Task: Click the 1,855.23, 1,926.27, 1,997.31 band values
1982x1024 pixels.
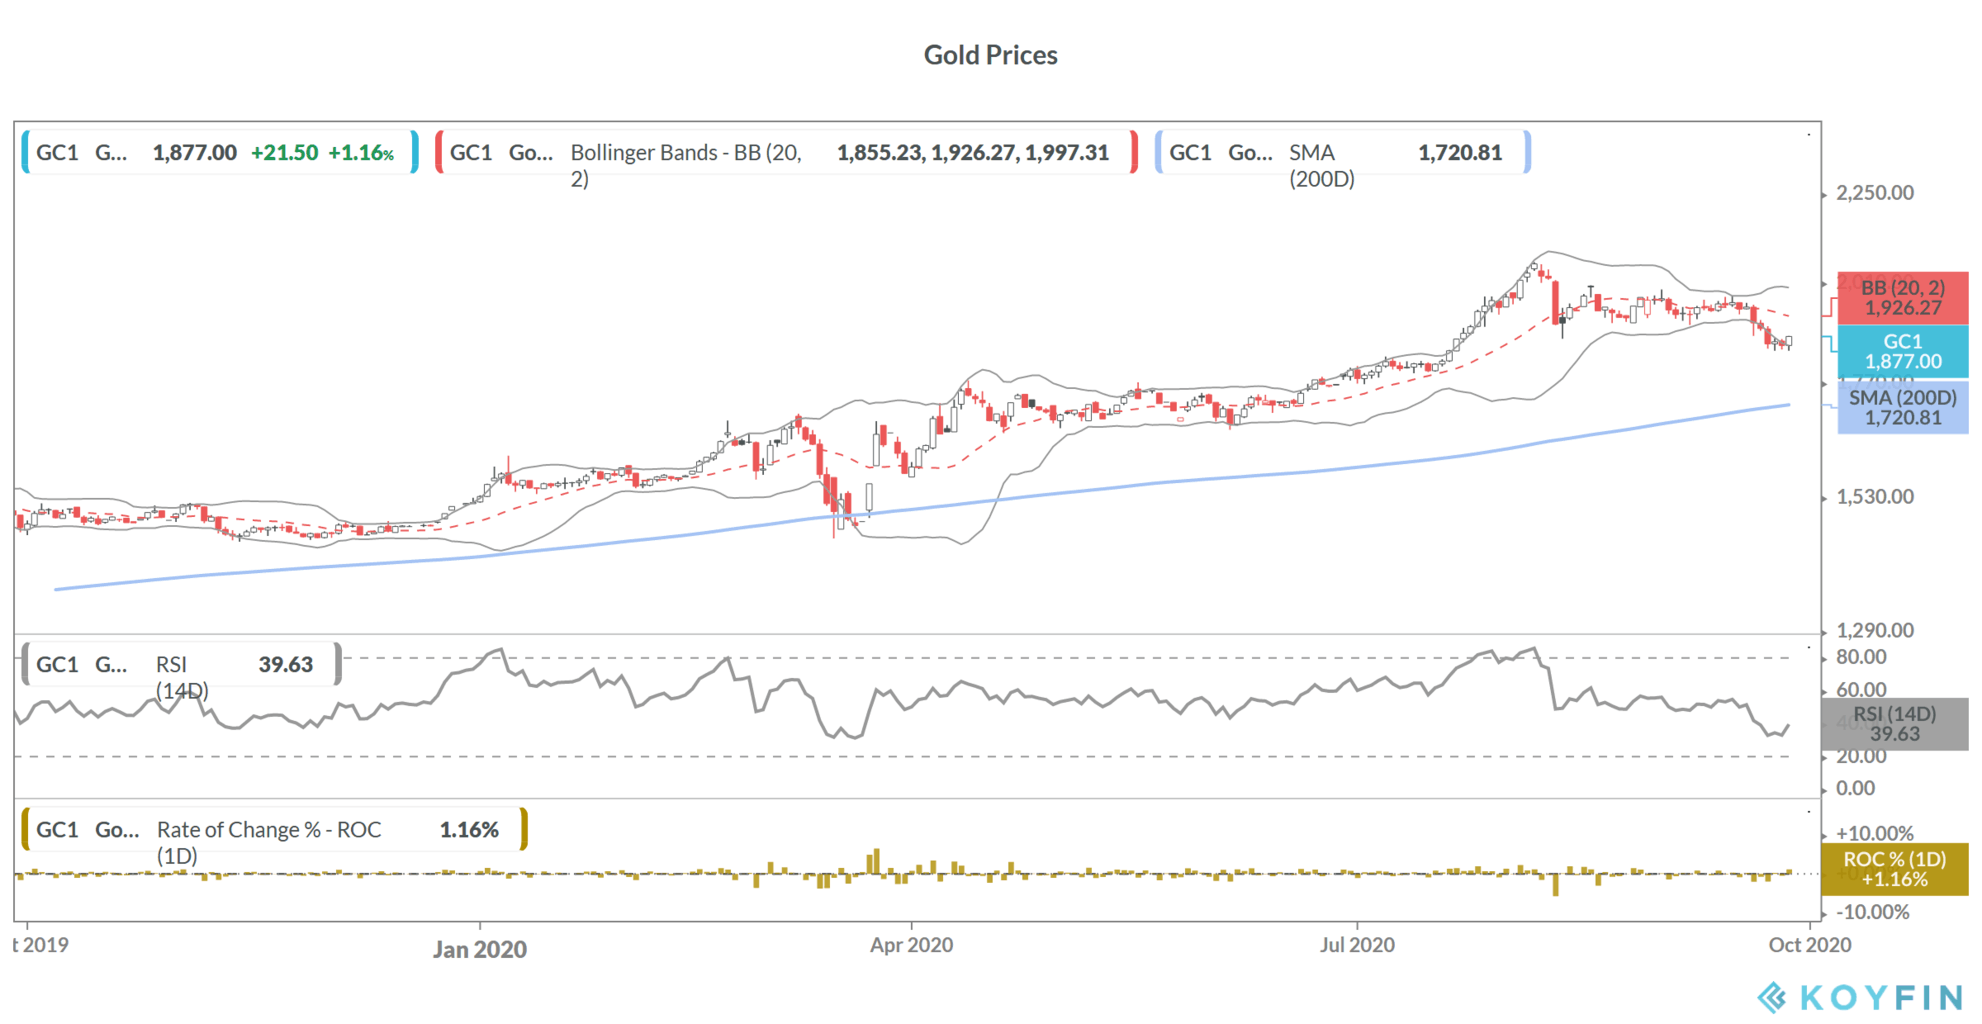Action: click(x=973, y=153)
